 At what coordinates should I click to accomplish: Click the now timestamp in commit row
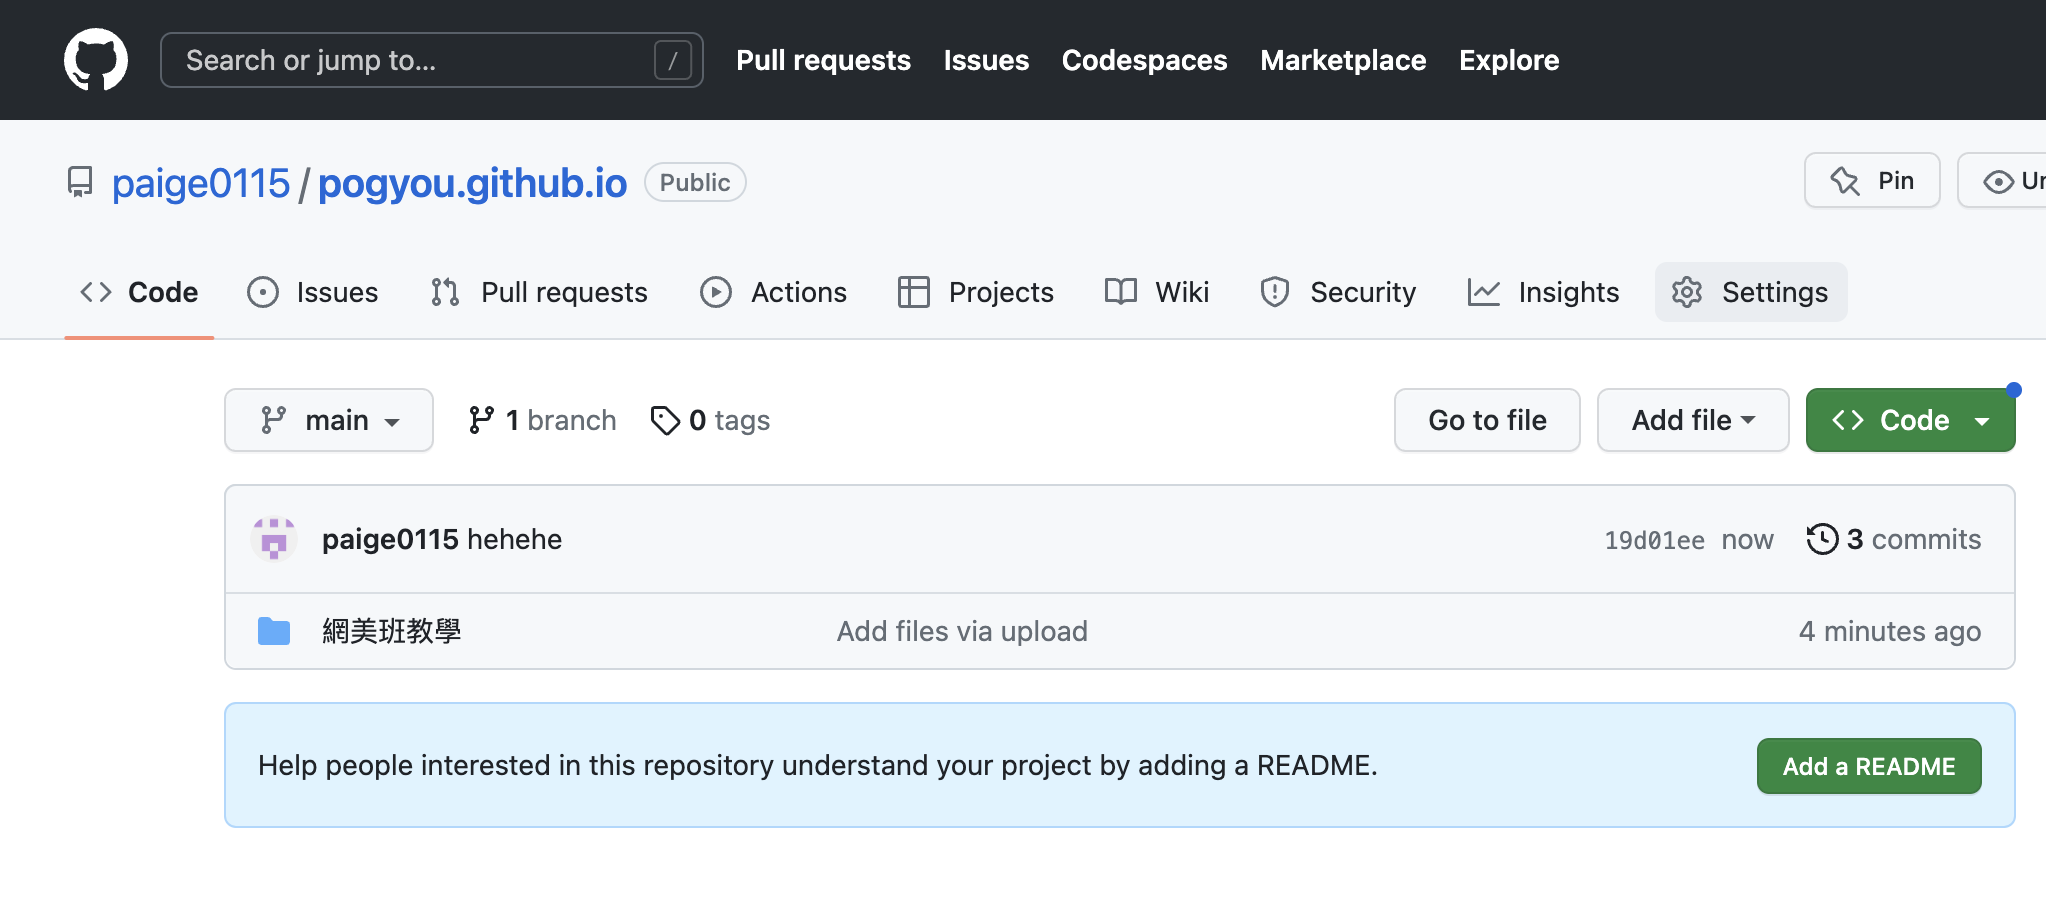[1747, 540]
